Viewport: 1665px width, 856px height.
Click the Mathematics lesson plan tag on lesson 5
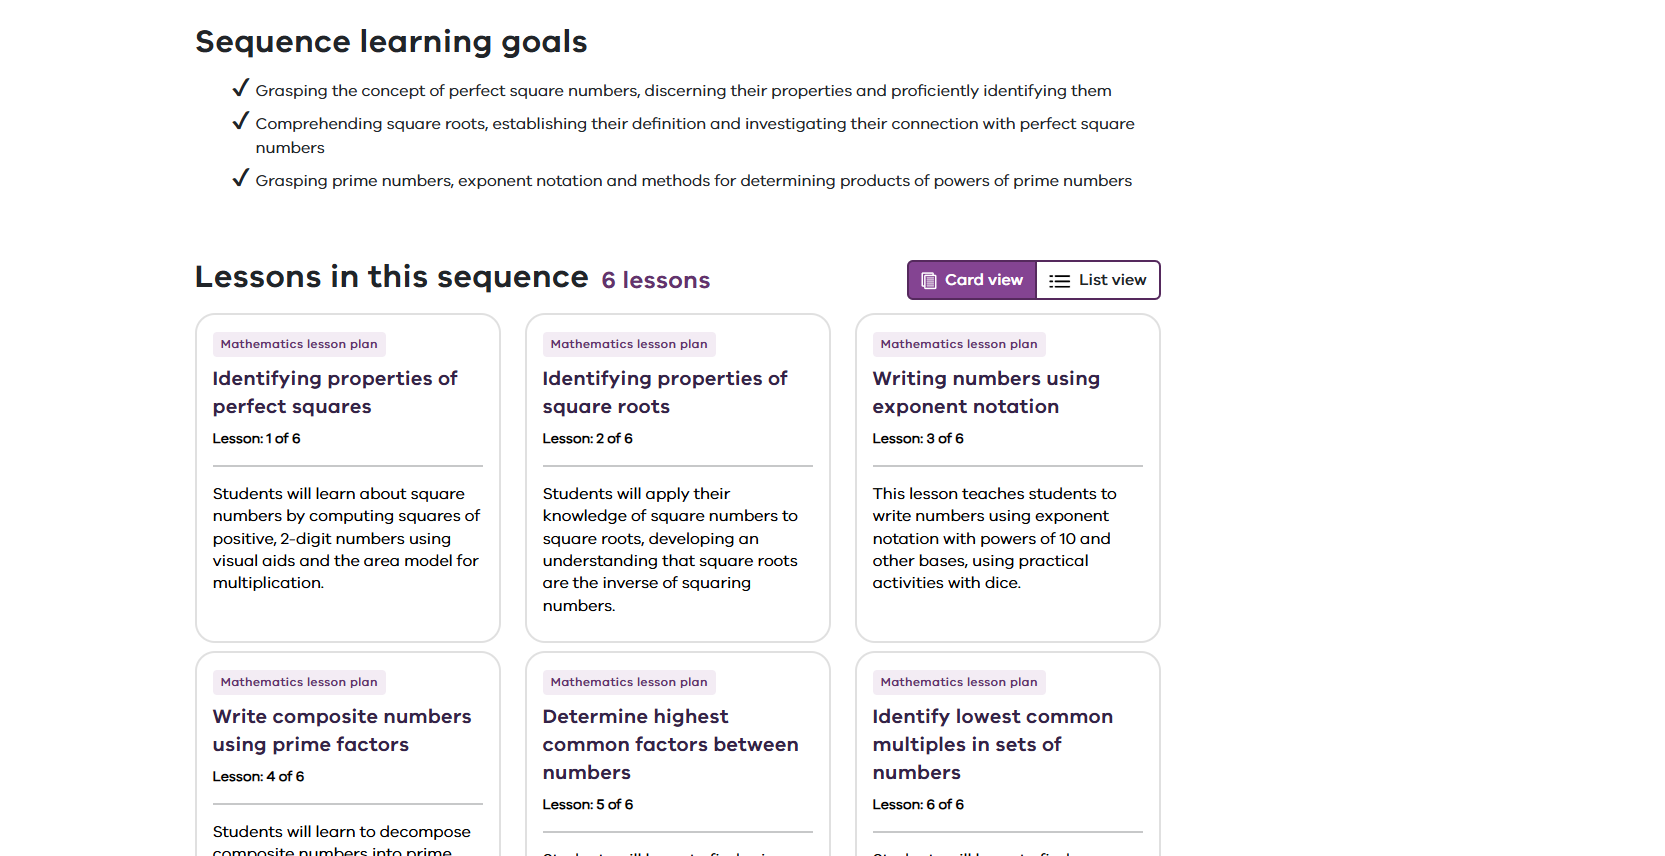tap(629, 682)
